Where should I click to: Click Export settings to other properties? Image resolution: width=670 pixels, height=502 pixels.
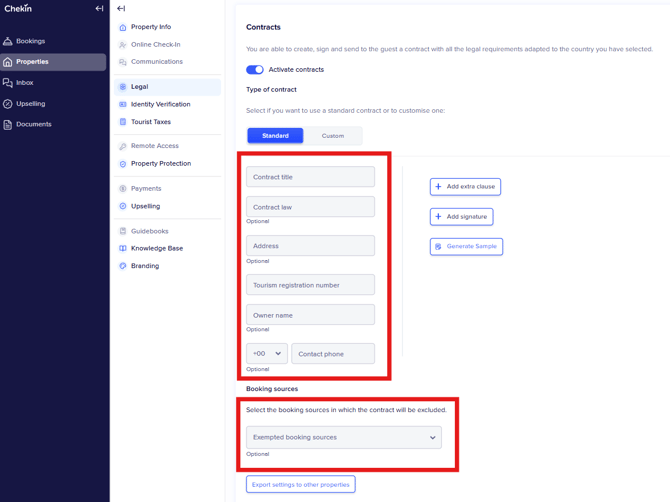[301, 484]
